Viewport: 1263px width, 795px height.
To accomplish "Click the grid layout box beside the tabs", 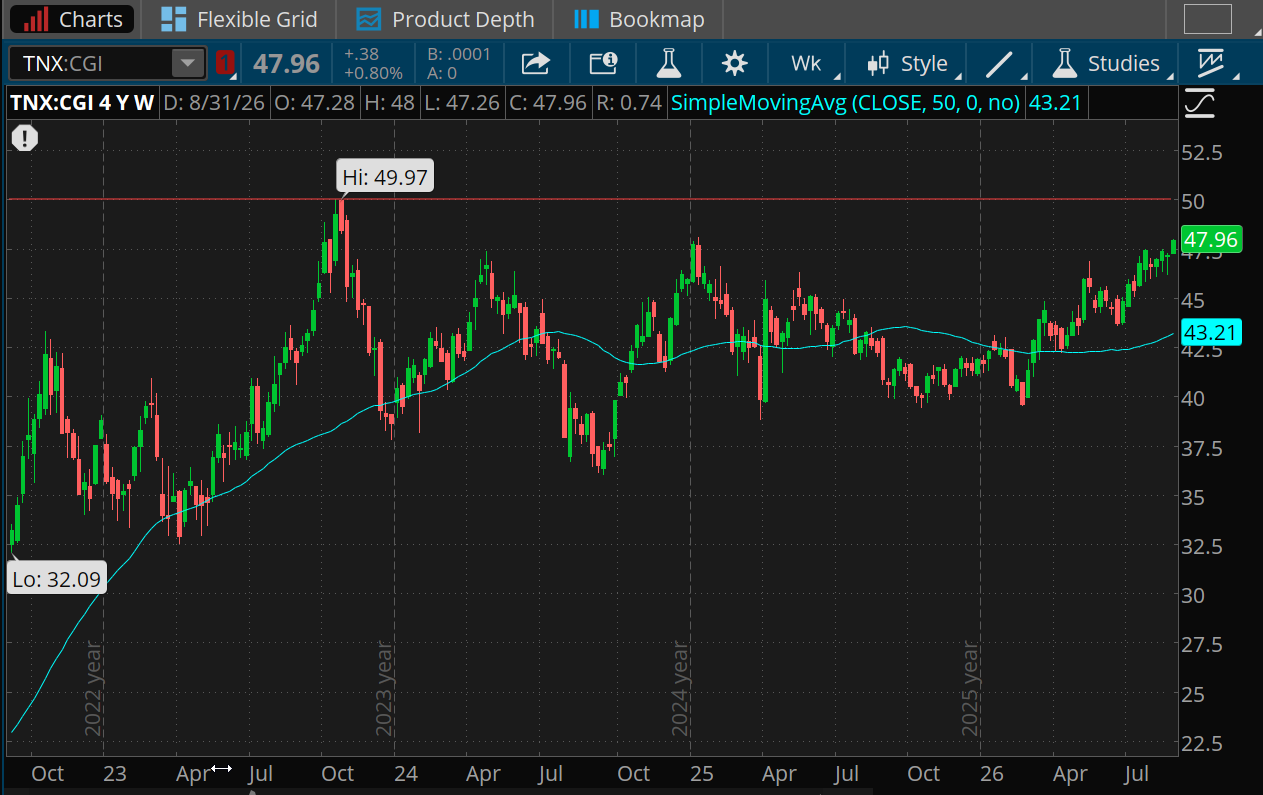I will [x=1208, y=19].
